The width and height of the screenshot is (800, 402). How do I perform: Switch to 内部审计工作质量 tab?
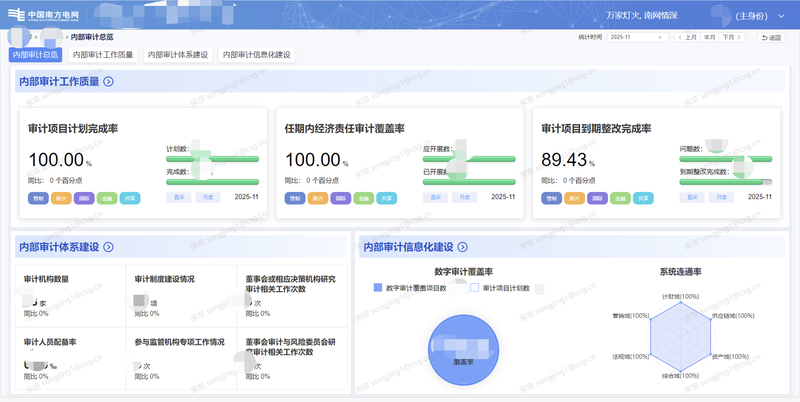103,55
